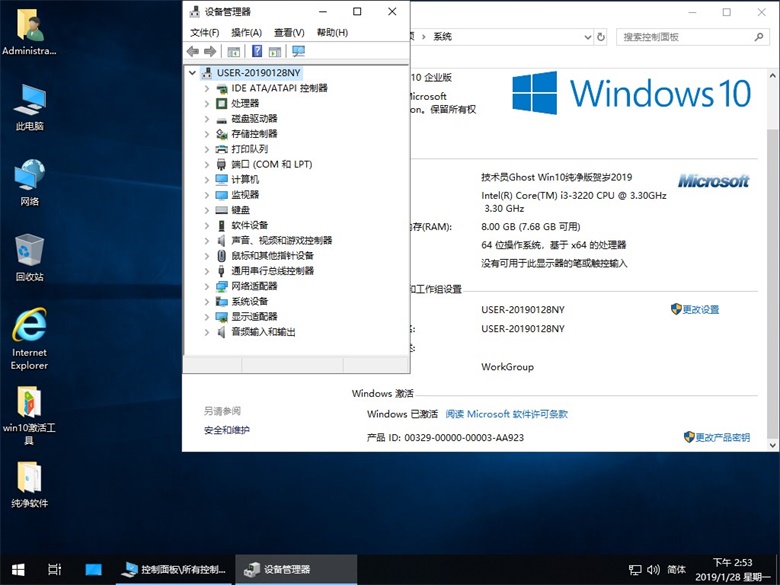Viewport: 780px width, 585px height.
Task: Collapse the USER-20190128NY root node
Action: click(x=192, y=73)
